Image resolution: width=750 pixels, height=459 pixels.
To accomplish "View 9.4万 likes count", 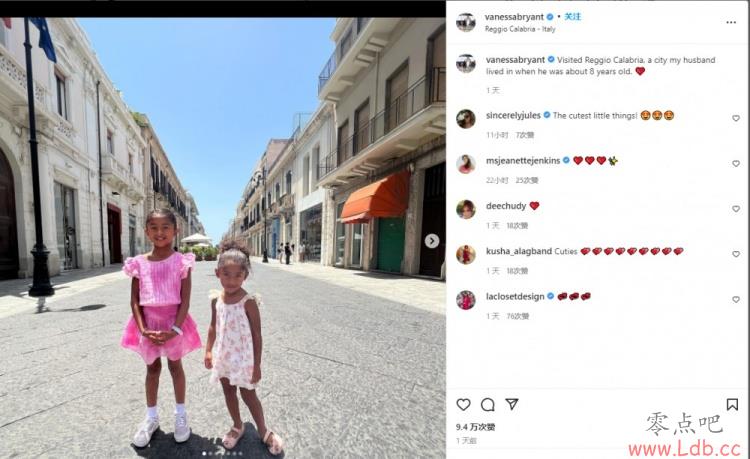I will [x=475, y=427].
